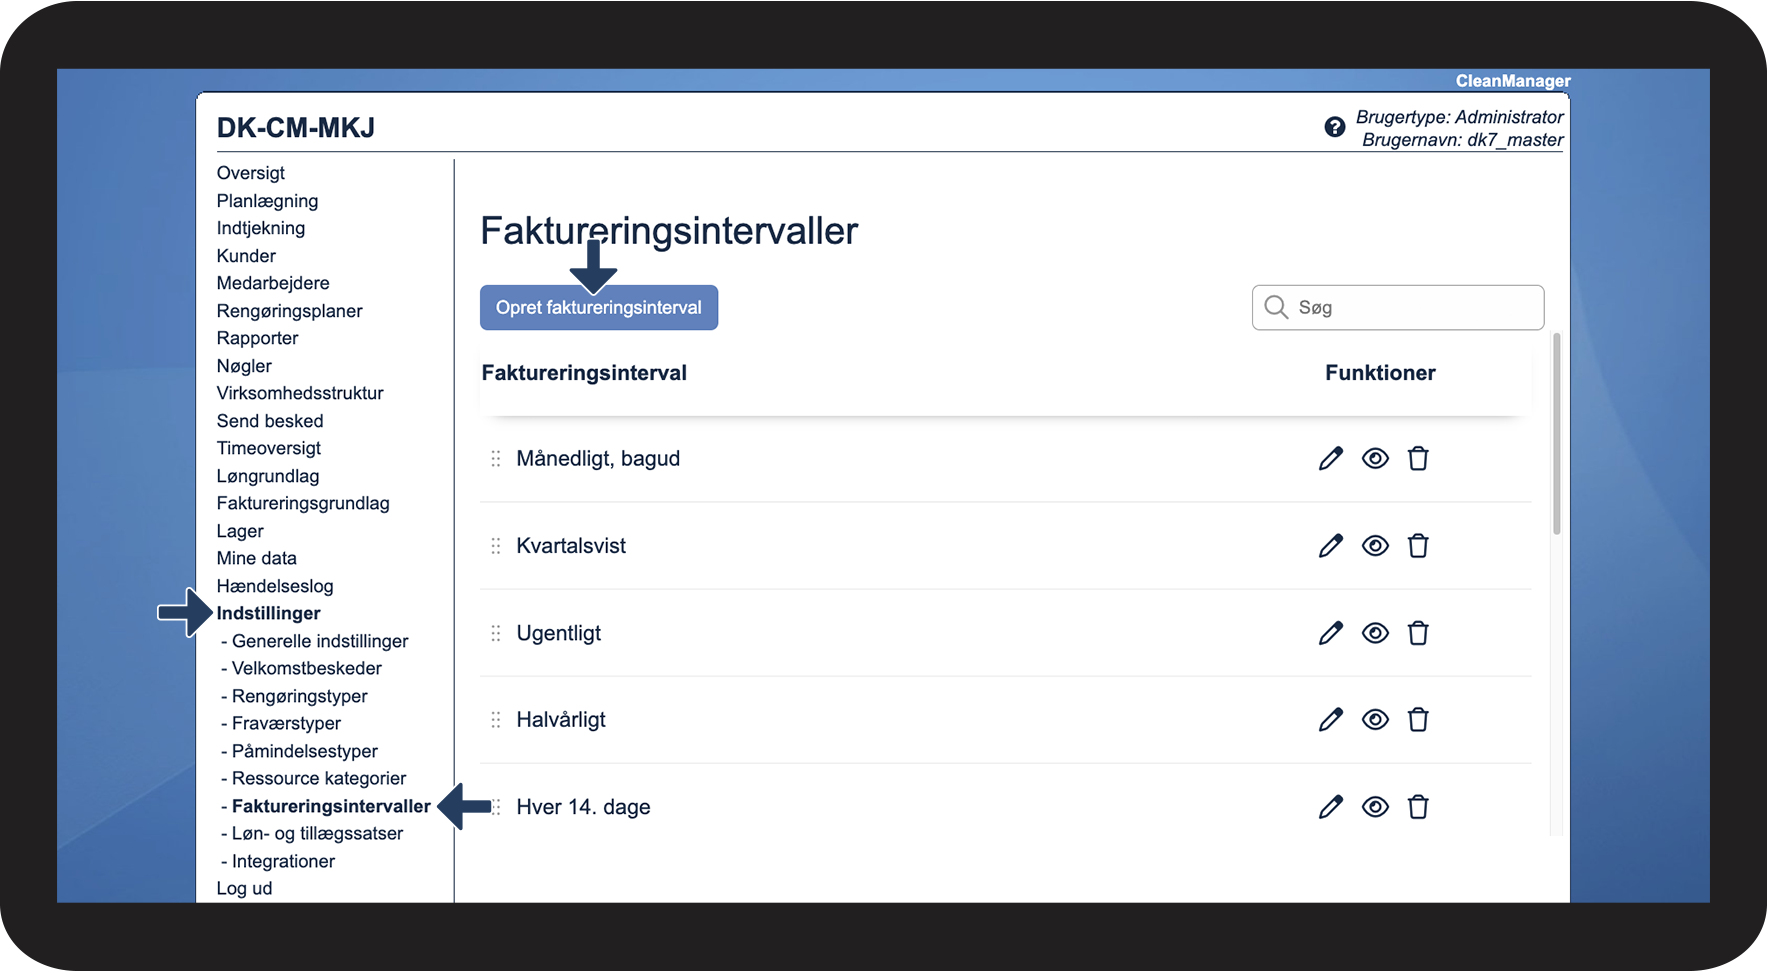The width and height of the screenshot is (1767, 971).
Task: Click the trash icon for Halvårligt
Action: [1418, 720]
